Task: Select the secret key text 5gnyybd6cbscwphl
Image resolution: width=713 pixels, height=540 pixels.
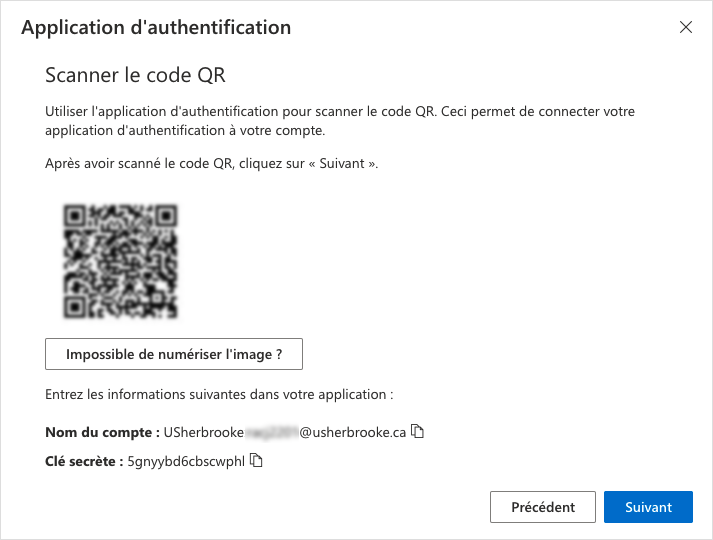Action: (186, 461)
